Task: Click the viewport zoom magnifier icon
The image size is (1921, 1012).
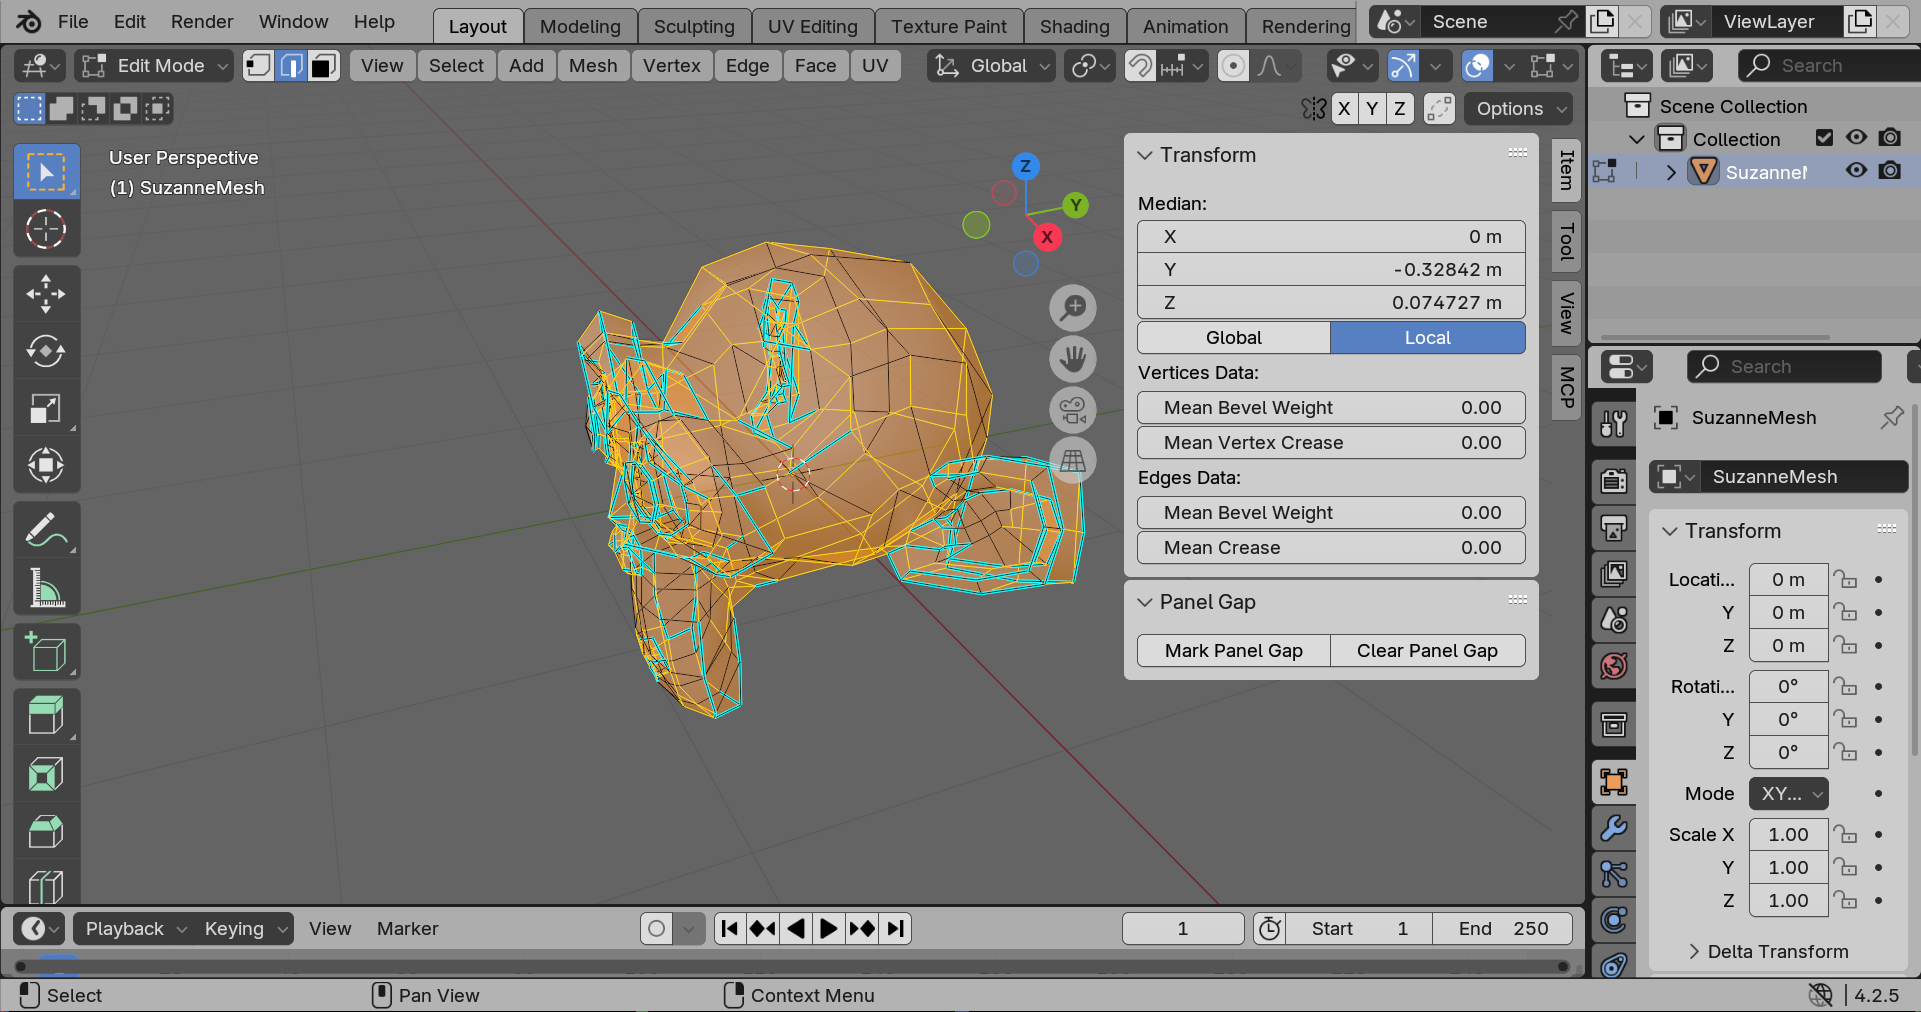Action: 1072,308
